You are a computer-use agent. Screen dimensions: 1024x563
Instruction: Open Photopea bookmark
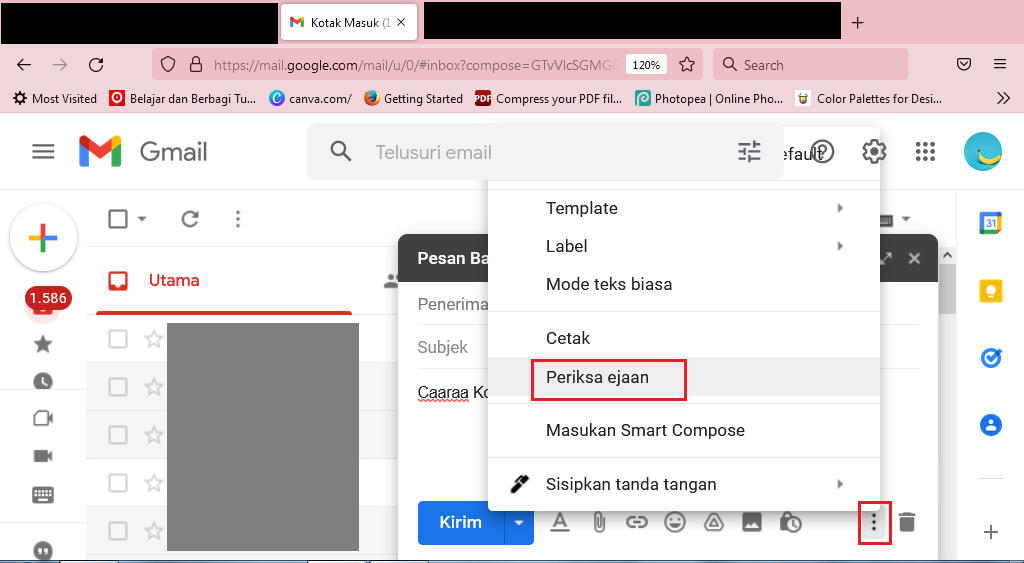[709, 99]
